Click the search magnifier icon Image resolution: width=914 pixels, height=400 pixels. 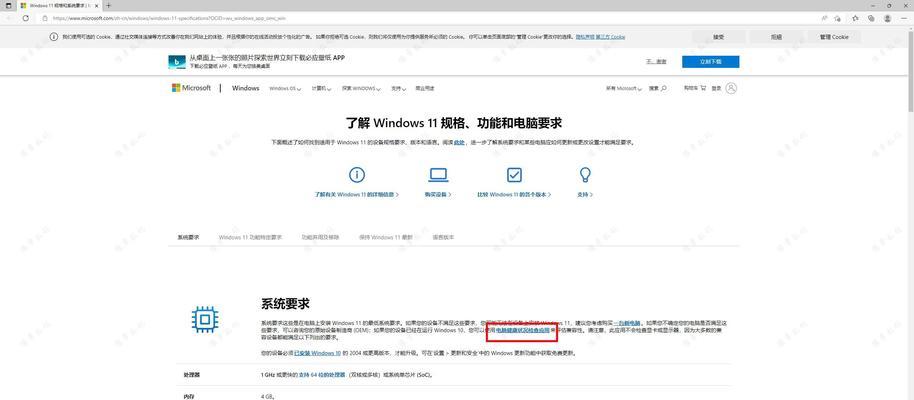663,89
